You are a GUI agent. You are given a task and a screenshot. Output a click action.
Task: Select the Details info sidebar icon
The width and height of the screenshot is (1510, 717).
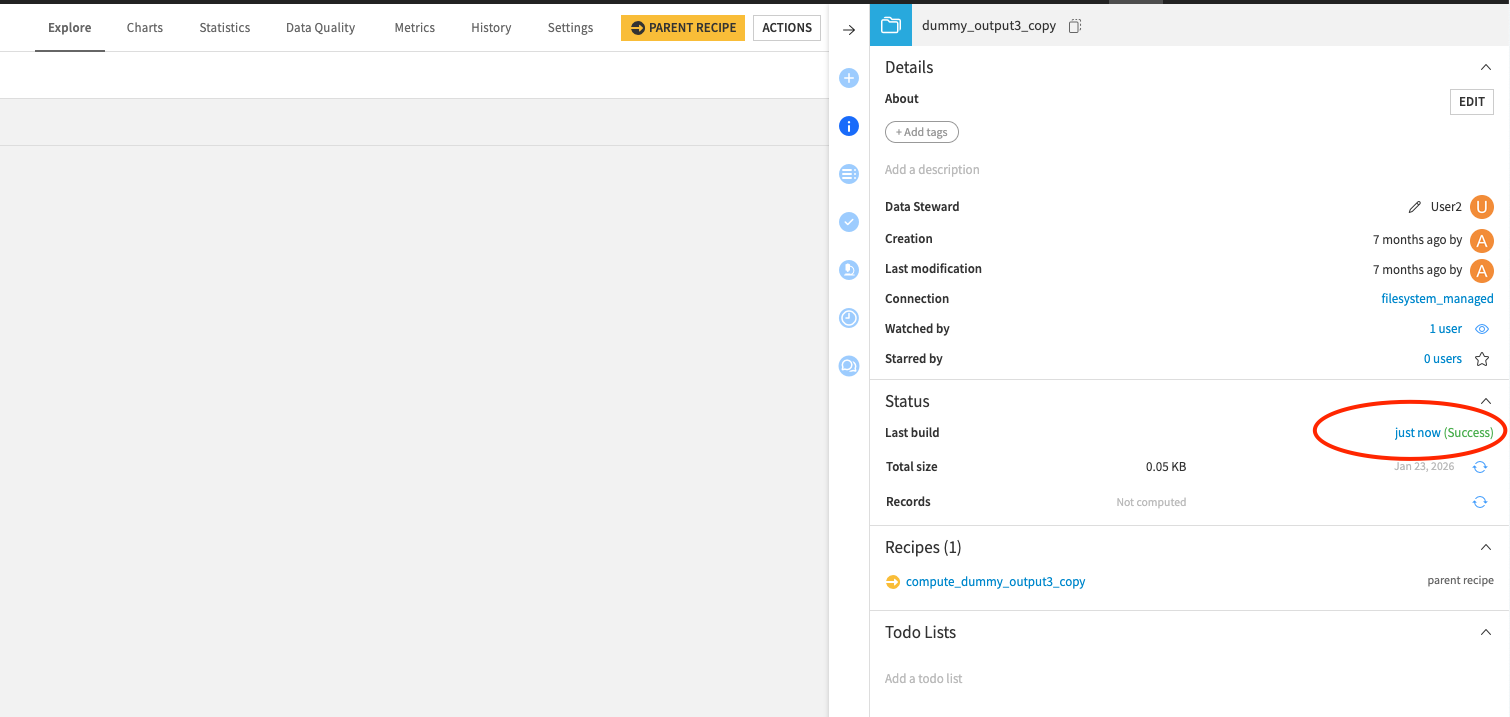(x=849, y=126)
